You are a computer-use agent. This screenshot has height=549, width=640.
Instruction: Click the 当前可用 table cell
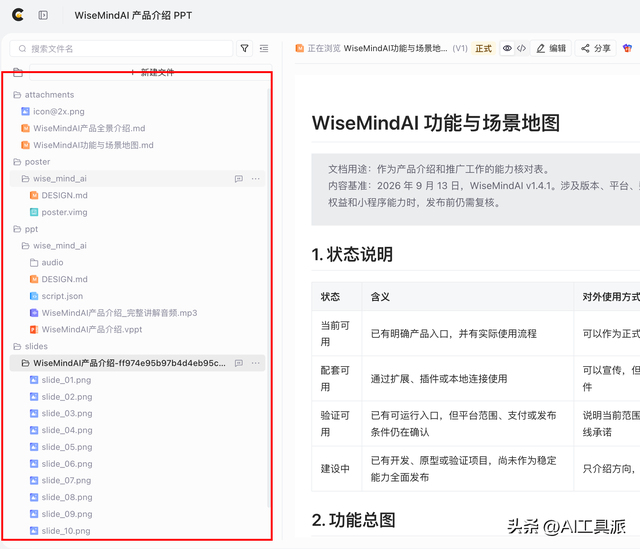[x=335, y=333]
